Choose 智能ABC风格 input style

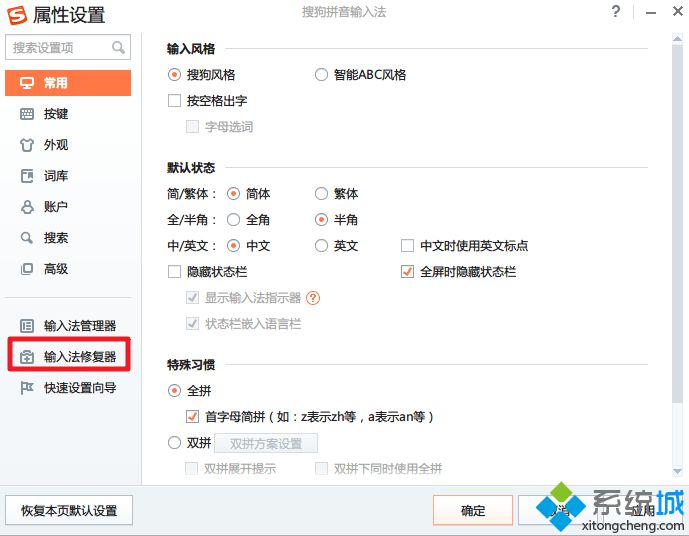pos(321,75)
